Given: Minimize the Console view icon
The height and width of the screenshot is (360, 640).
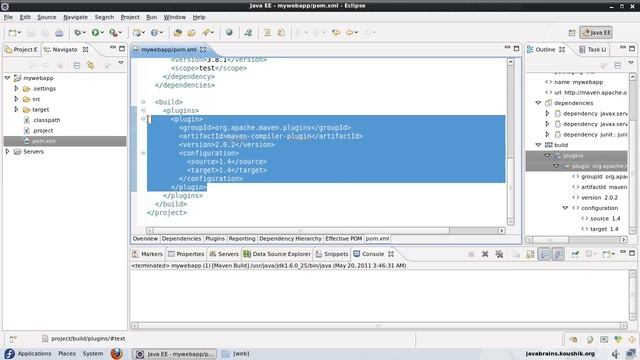Looking at the screenshot, I should click(x=623, y=253).
